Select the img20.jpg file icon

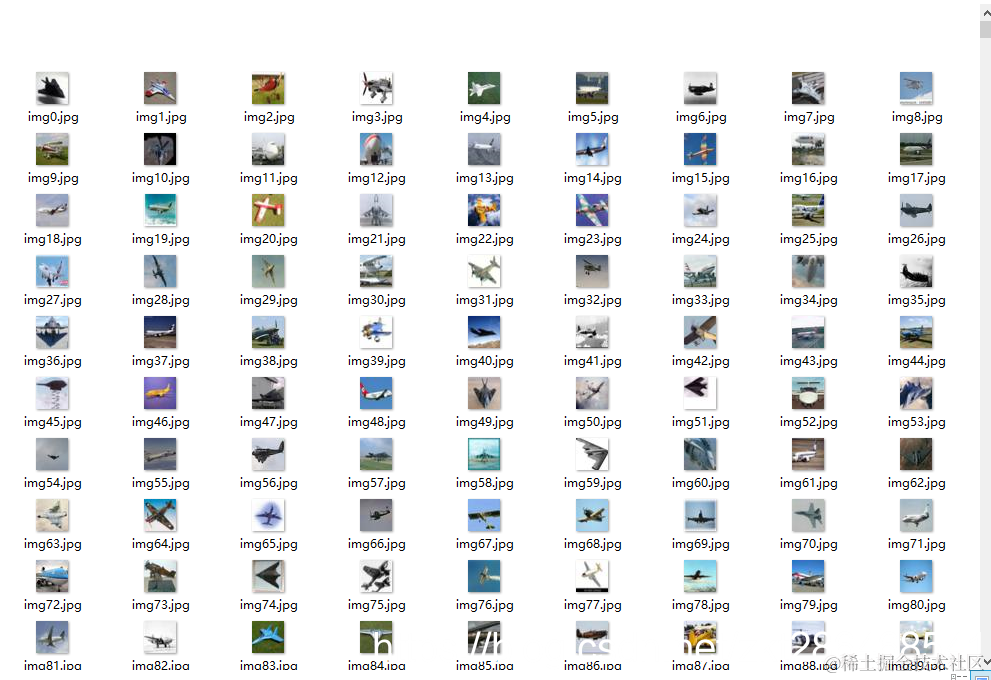pyautogui.click(x=269, y=210)
